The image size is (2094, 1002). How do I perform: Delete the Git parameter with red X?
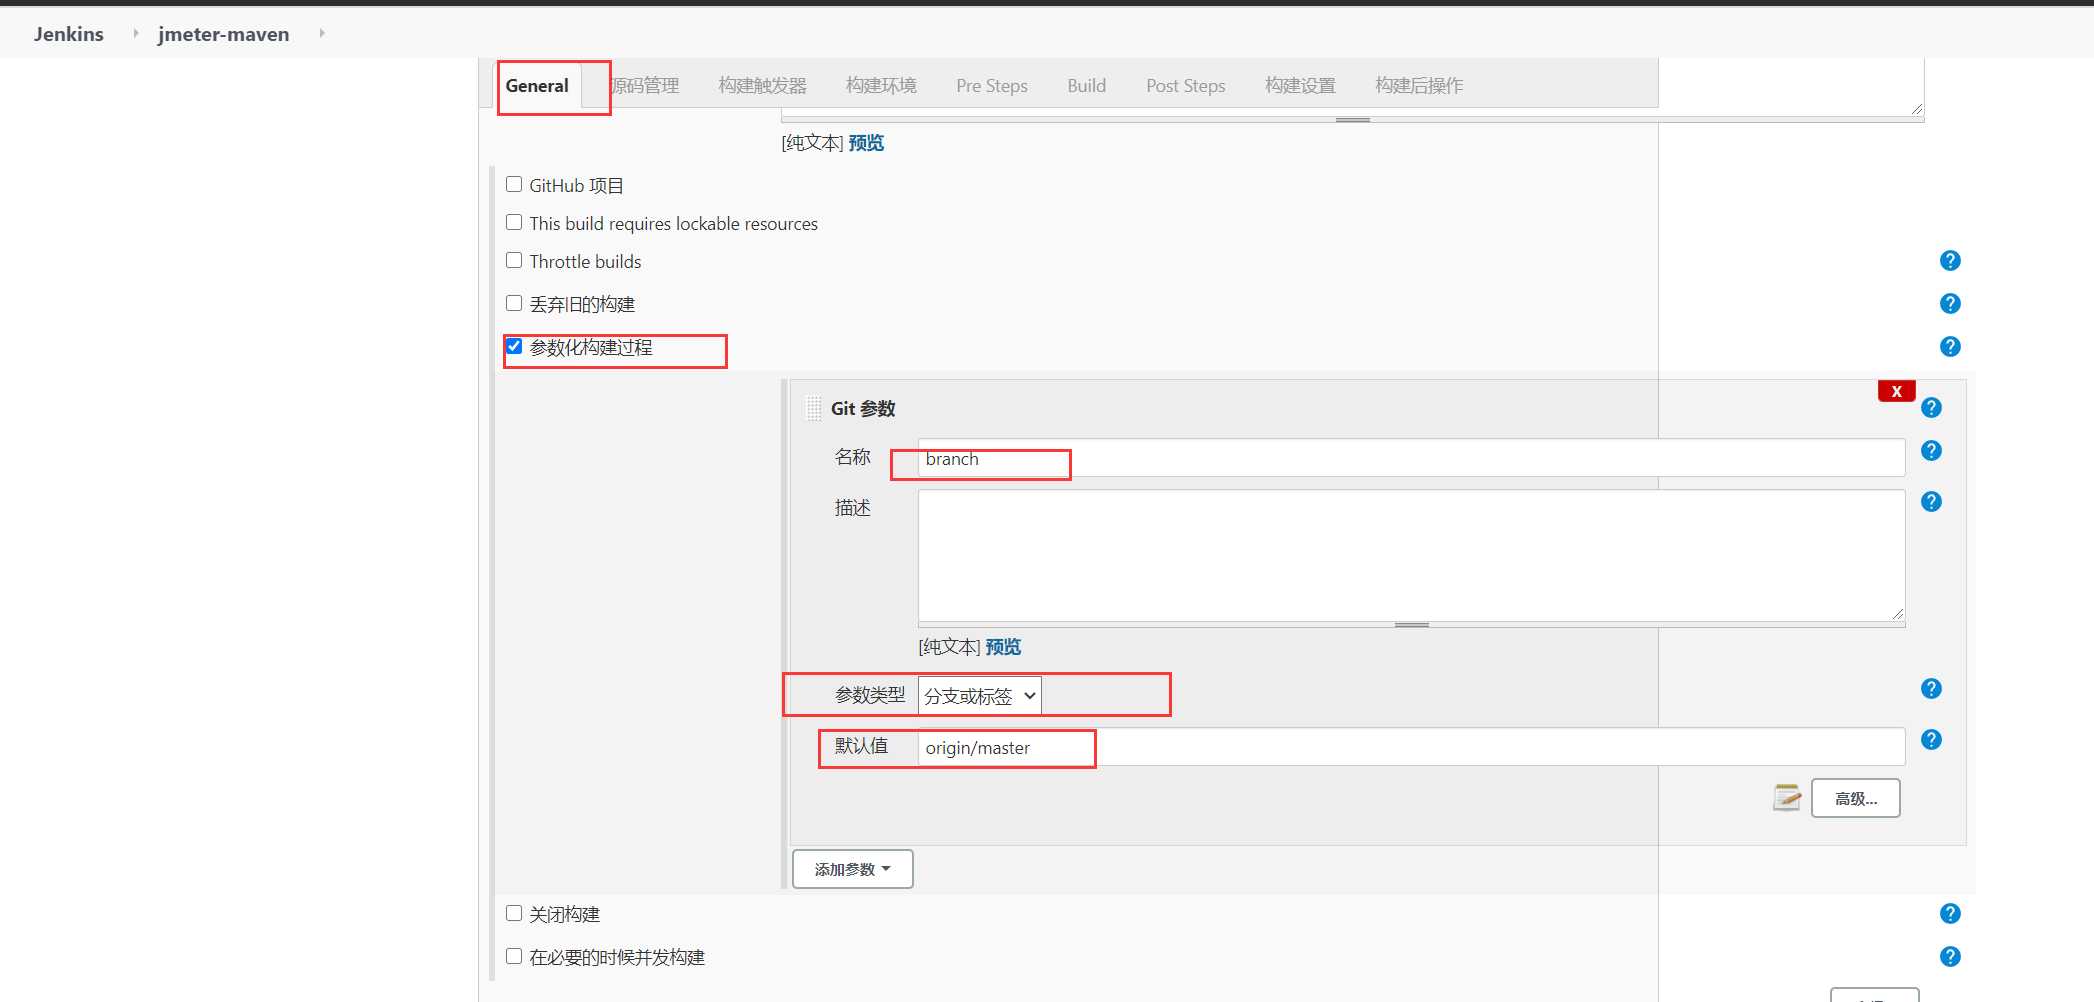coord(1896,391)
